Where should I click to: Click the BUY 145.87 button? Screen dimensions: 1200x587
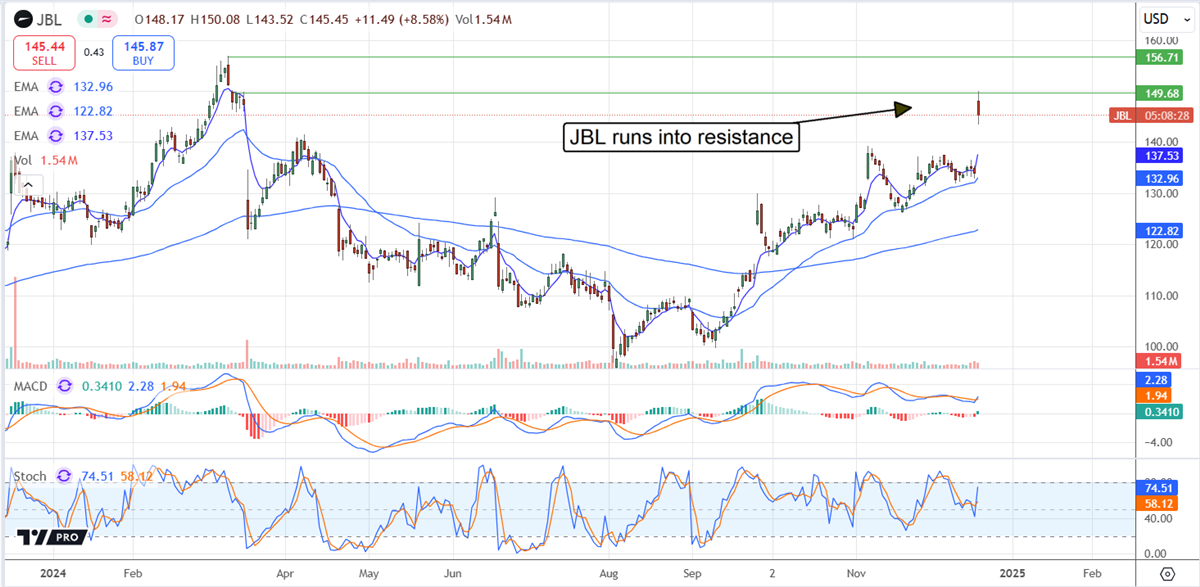point(144,53)
